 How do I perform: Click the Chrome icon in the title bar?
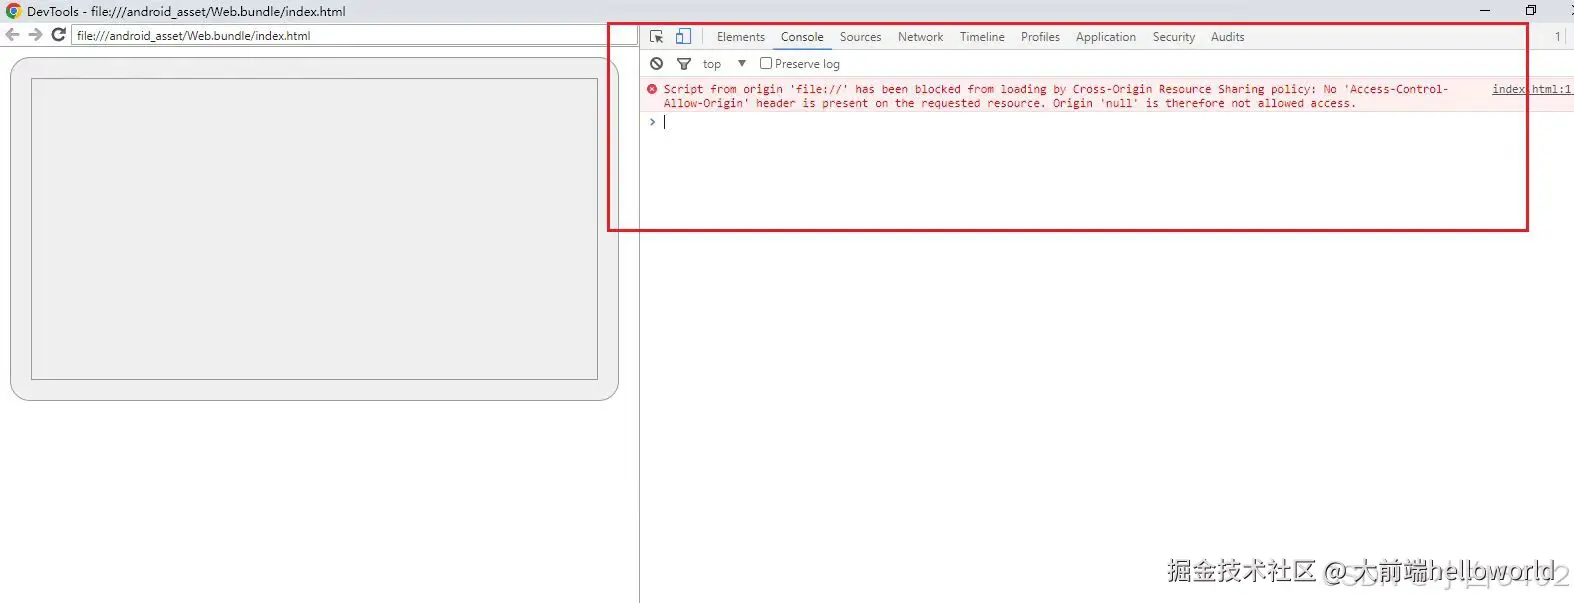[x=14, y=11]
